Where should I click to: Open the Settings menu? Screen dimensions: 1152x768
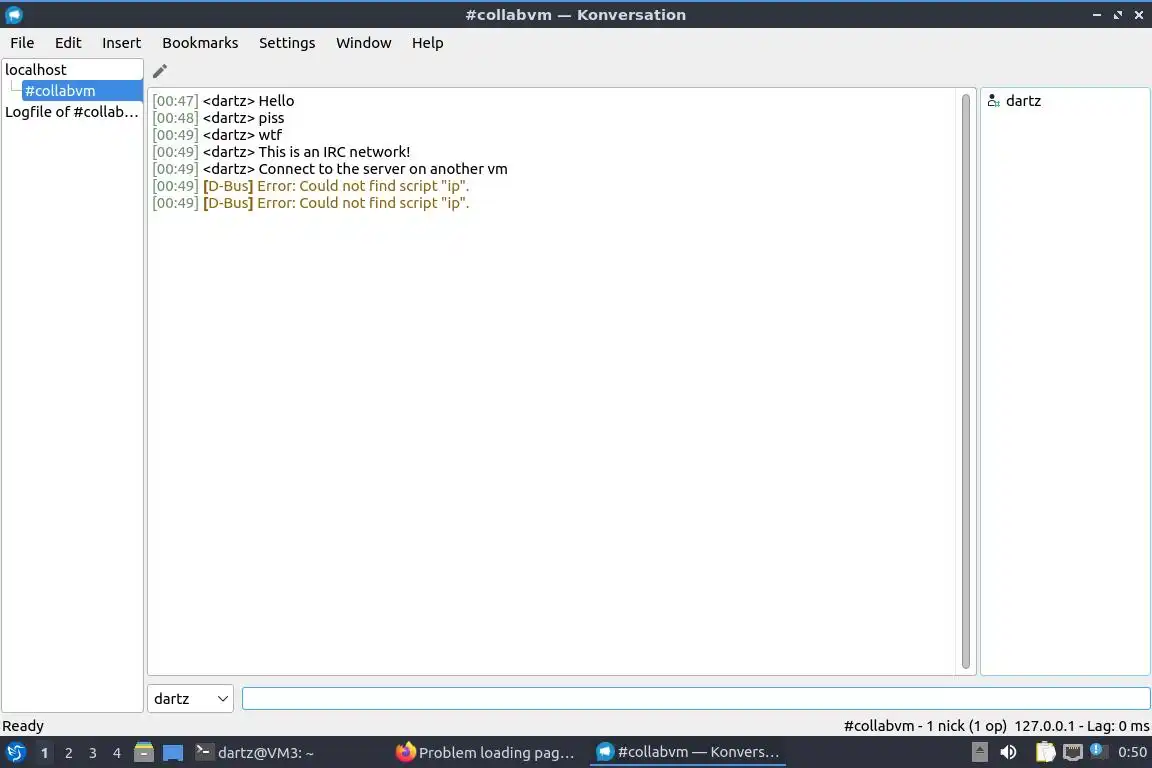click(x=287, y=43)
